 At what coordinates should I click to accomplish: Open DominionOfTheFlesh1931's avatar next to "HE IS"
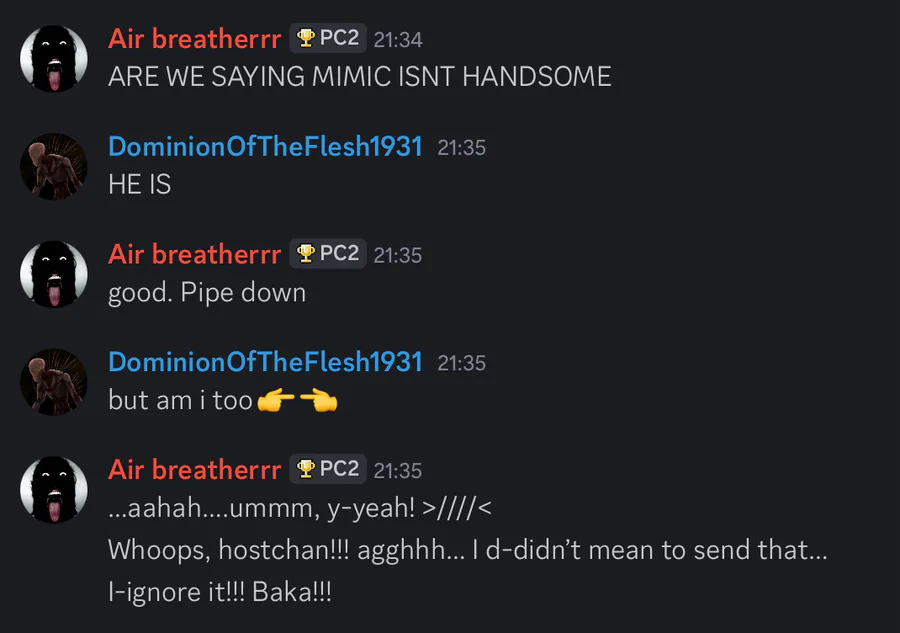coord(54,167)
